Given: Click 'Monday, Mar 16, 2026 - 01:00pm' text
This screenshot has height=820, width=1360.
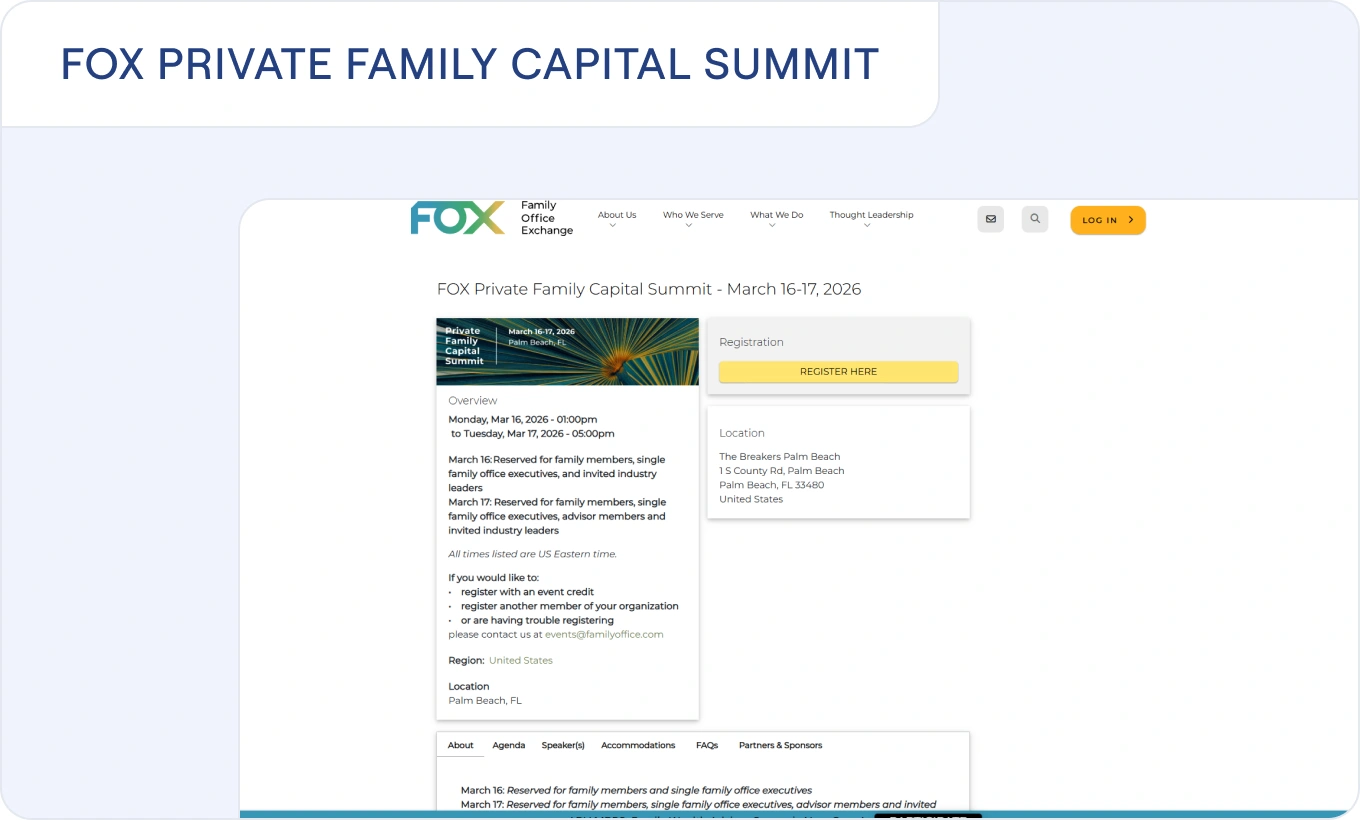Looking at the screenshot, I should point(523,420).
